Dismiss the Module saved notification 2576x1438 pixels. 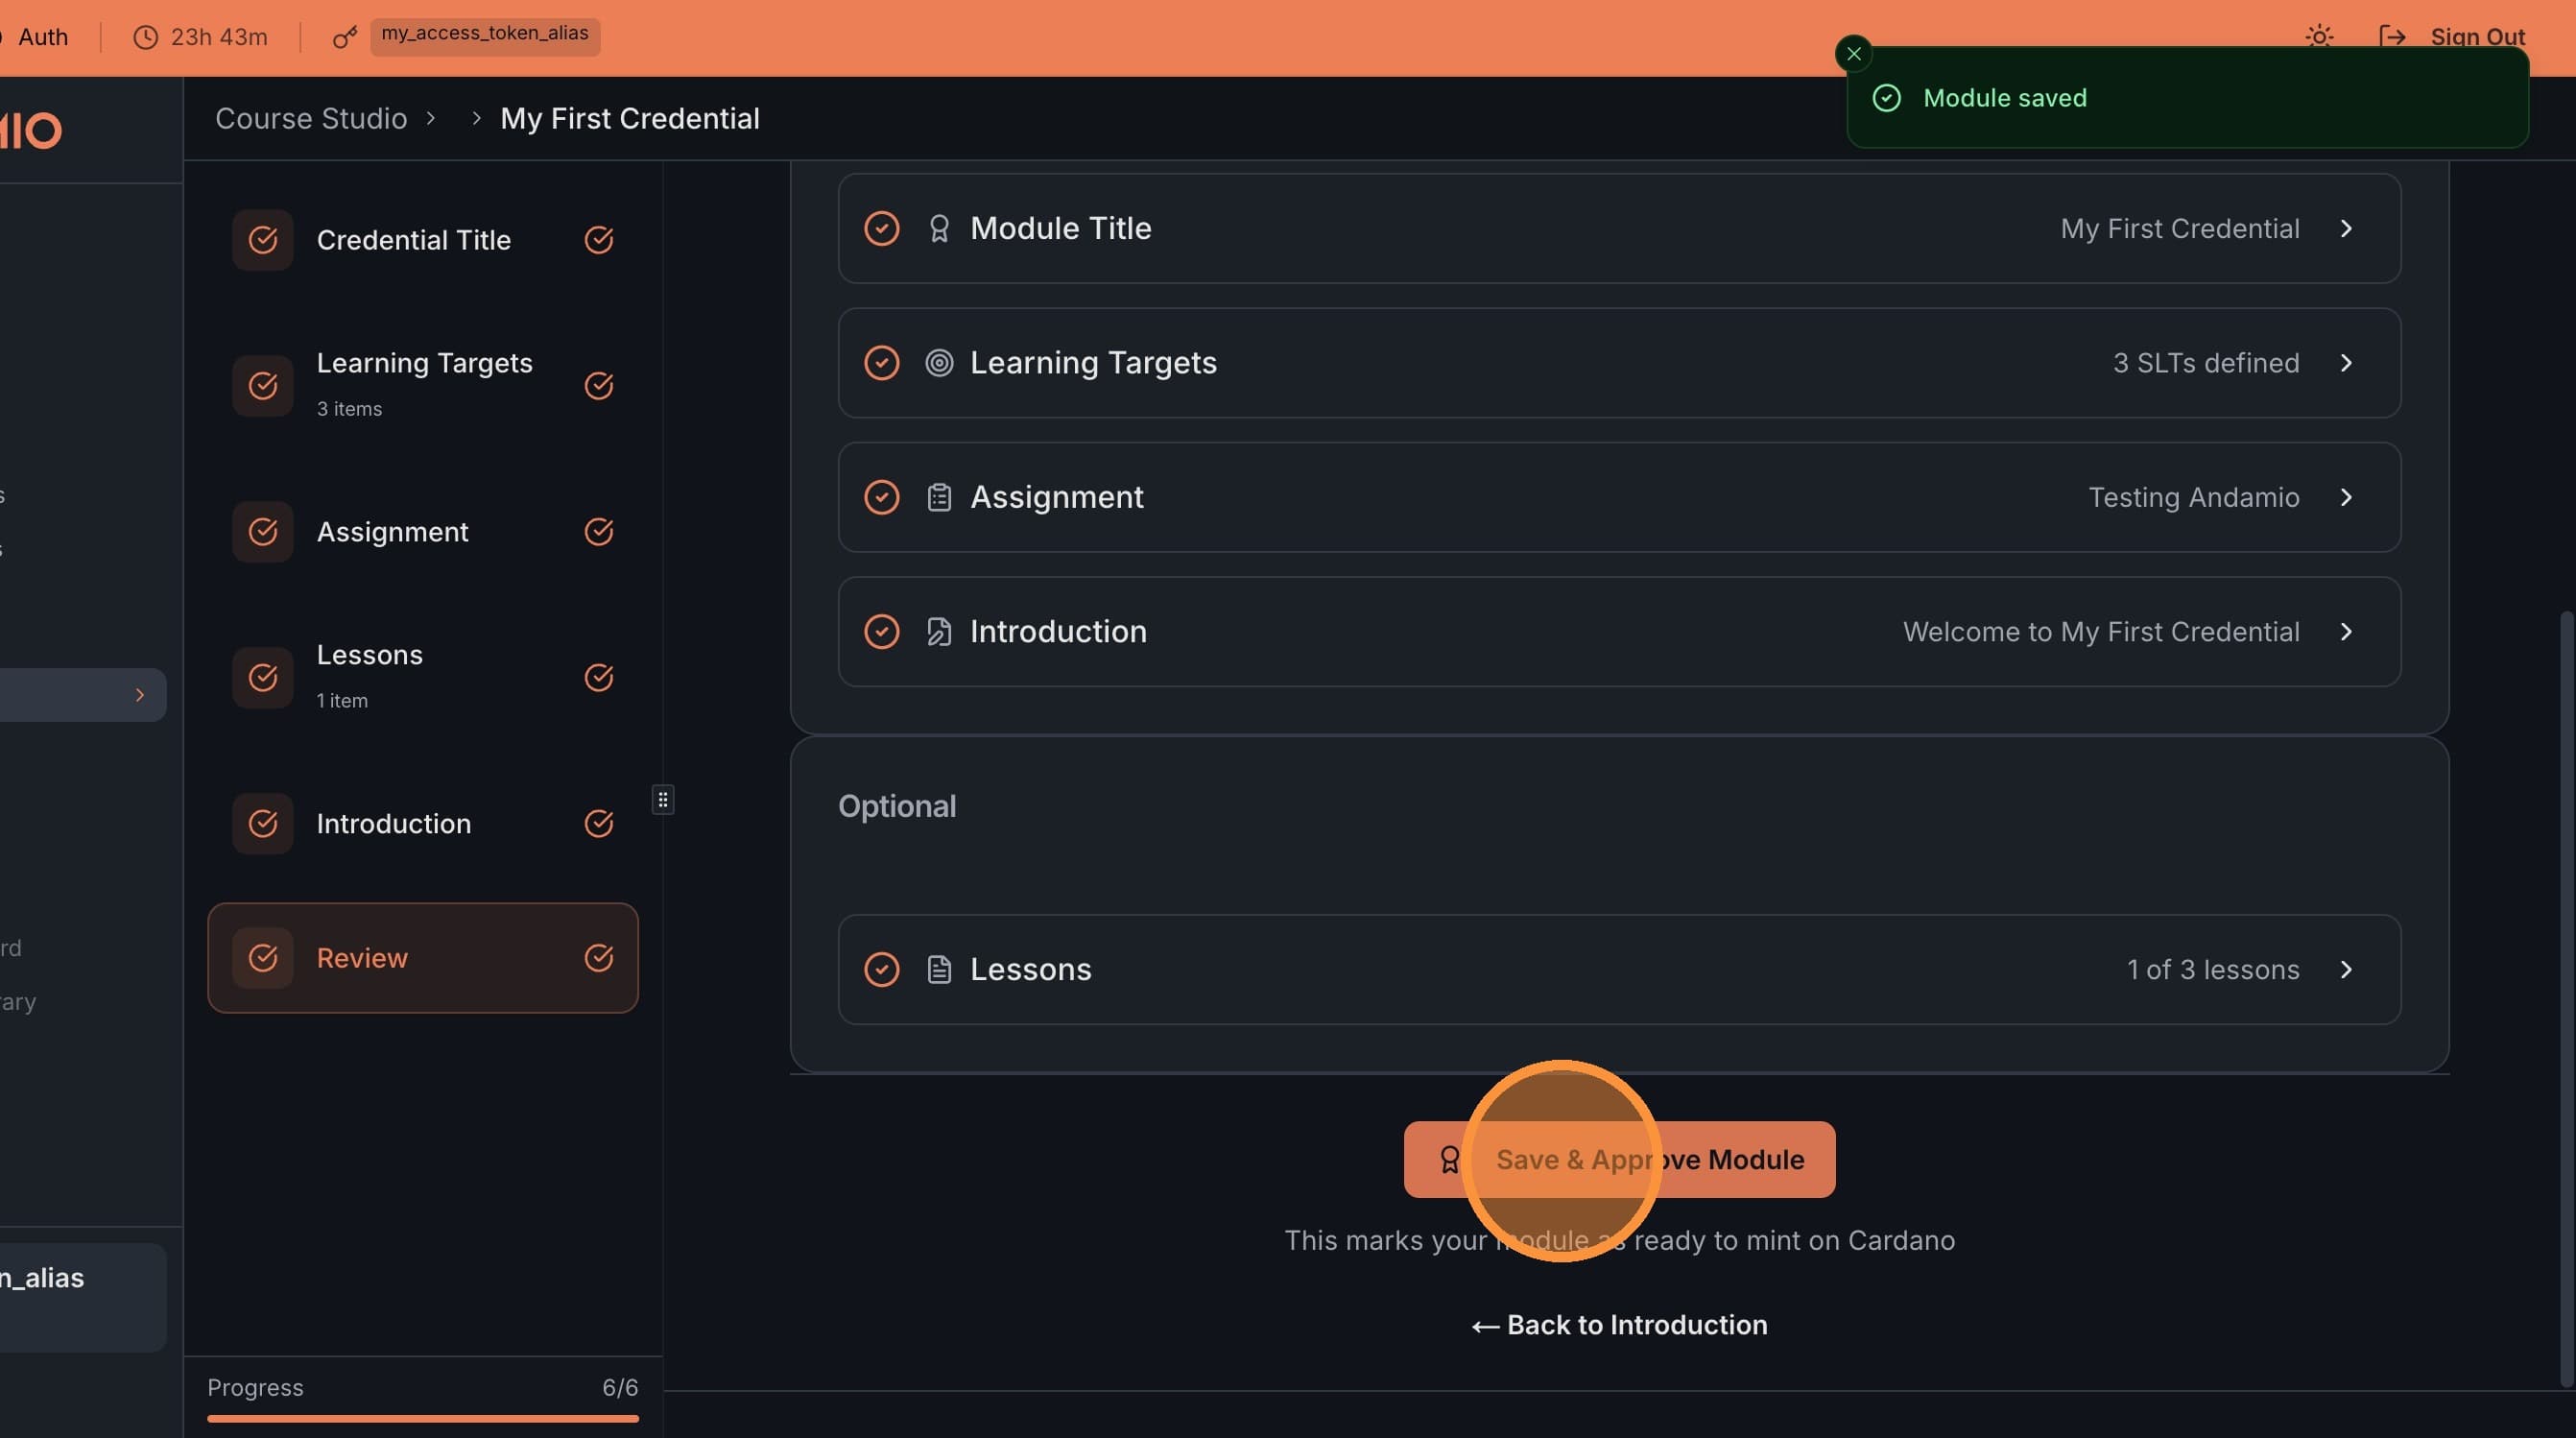click(x=1853, y=53)
